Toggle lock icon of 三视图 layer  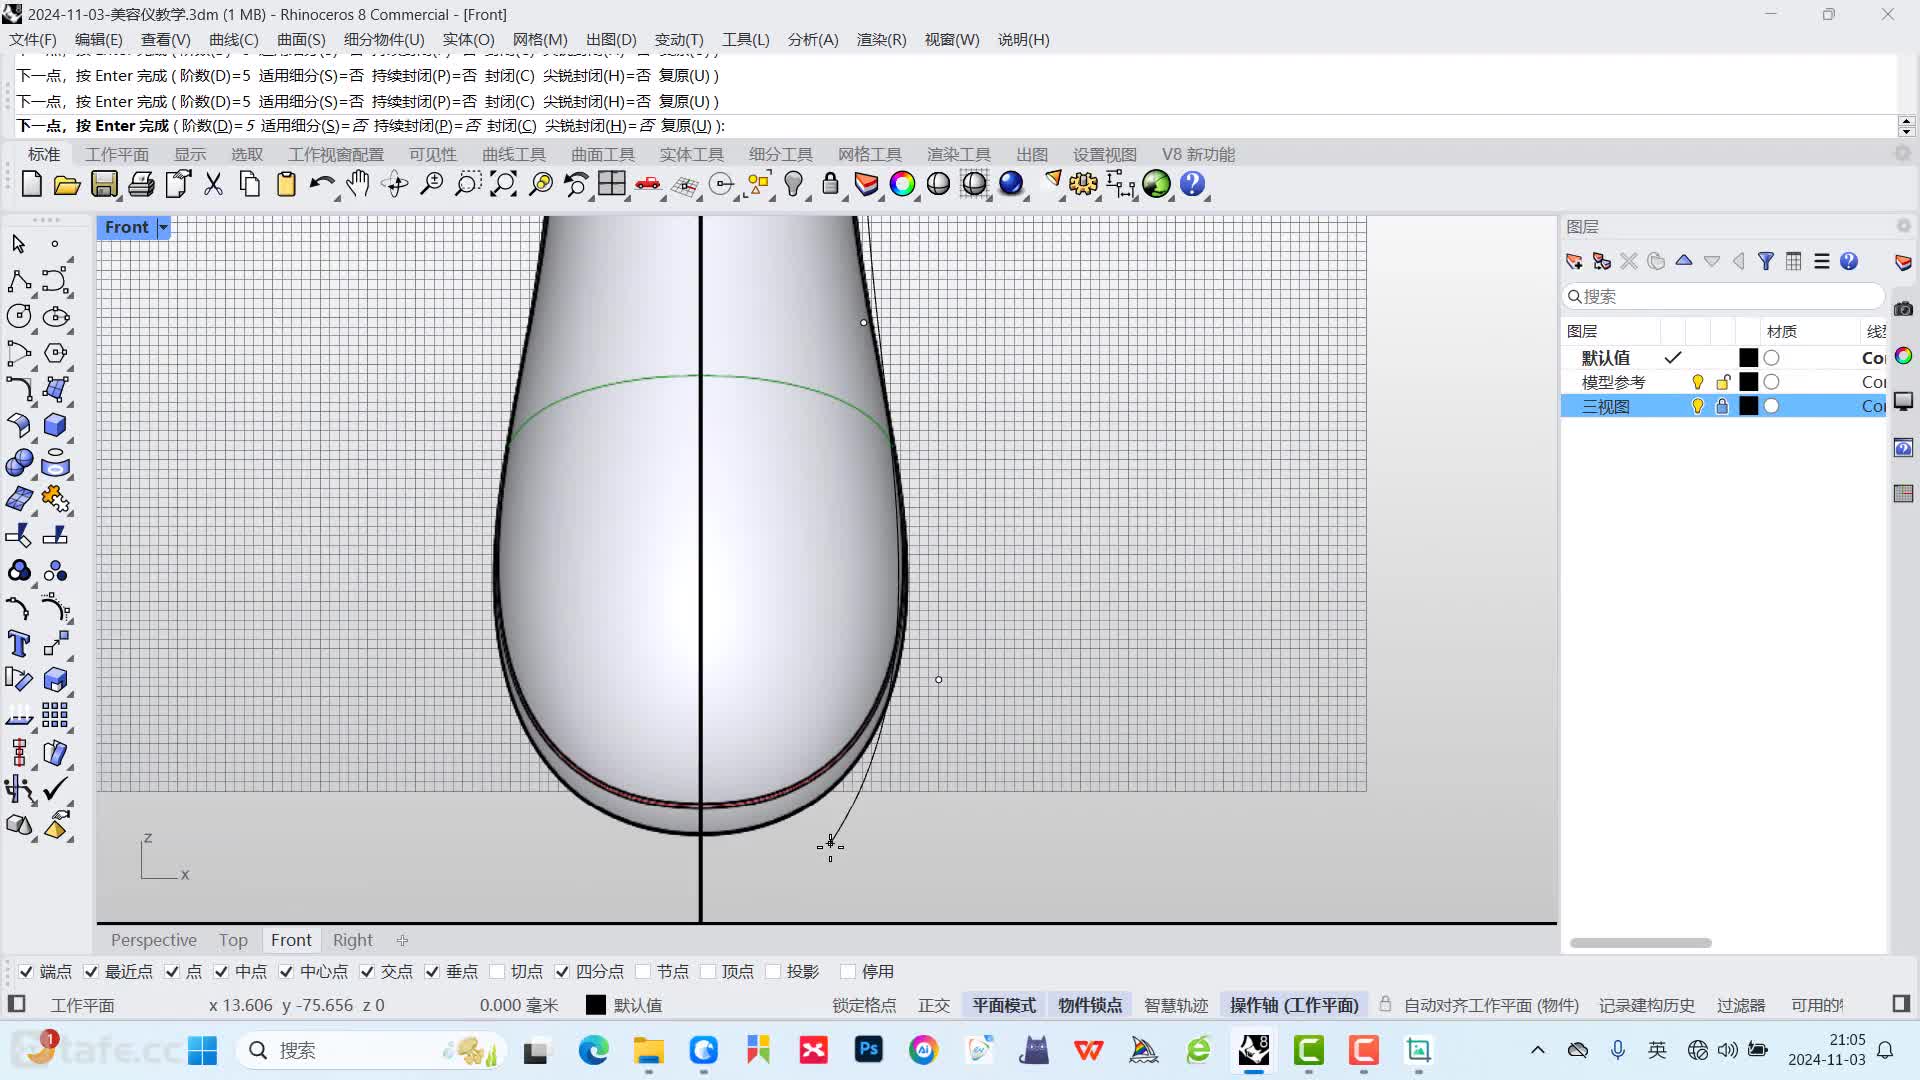1722,406
